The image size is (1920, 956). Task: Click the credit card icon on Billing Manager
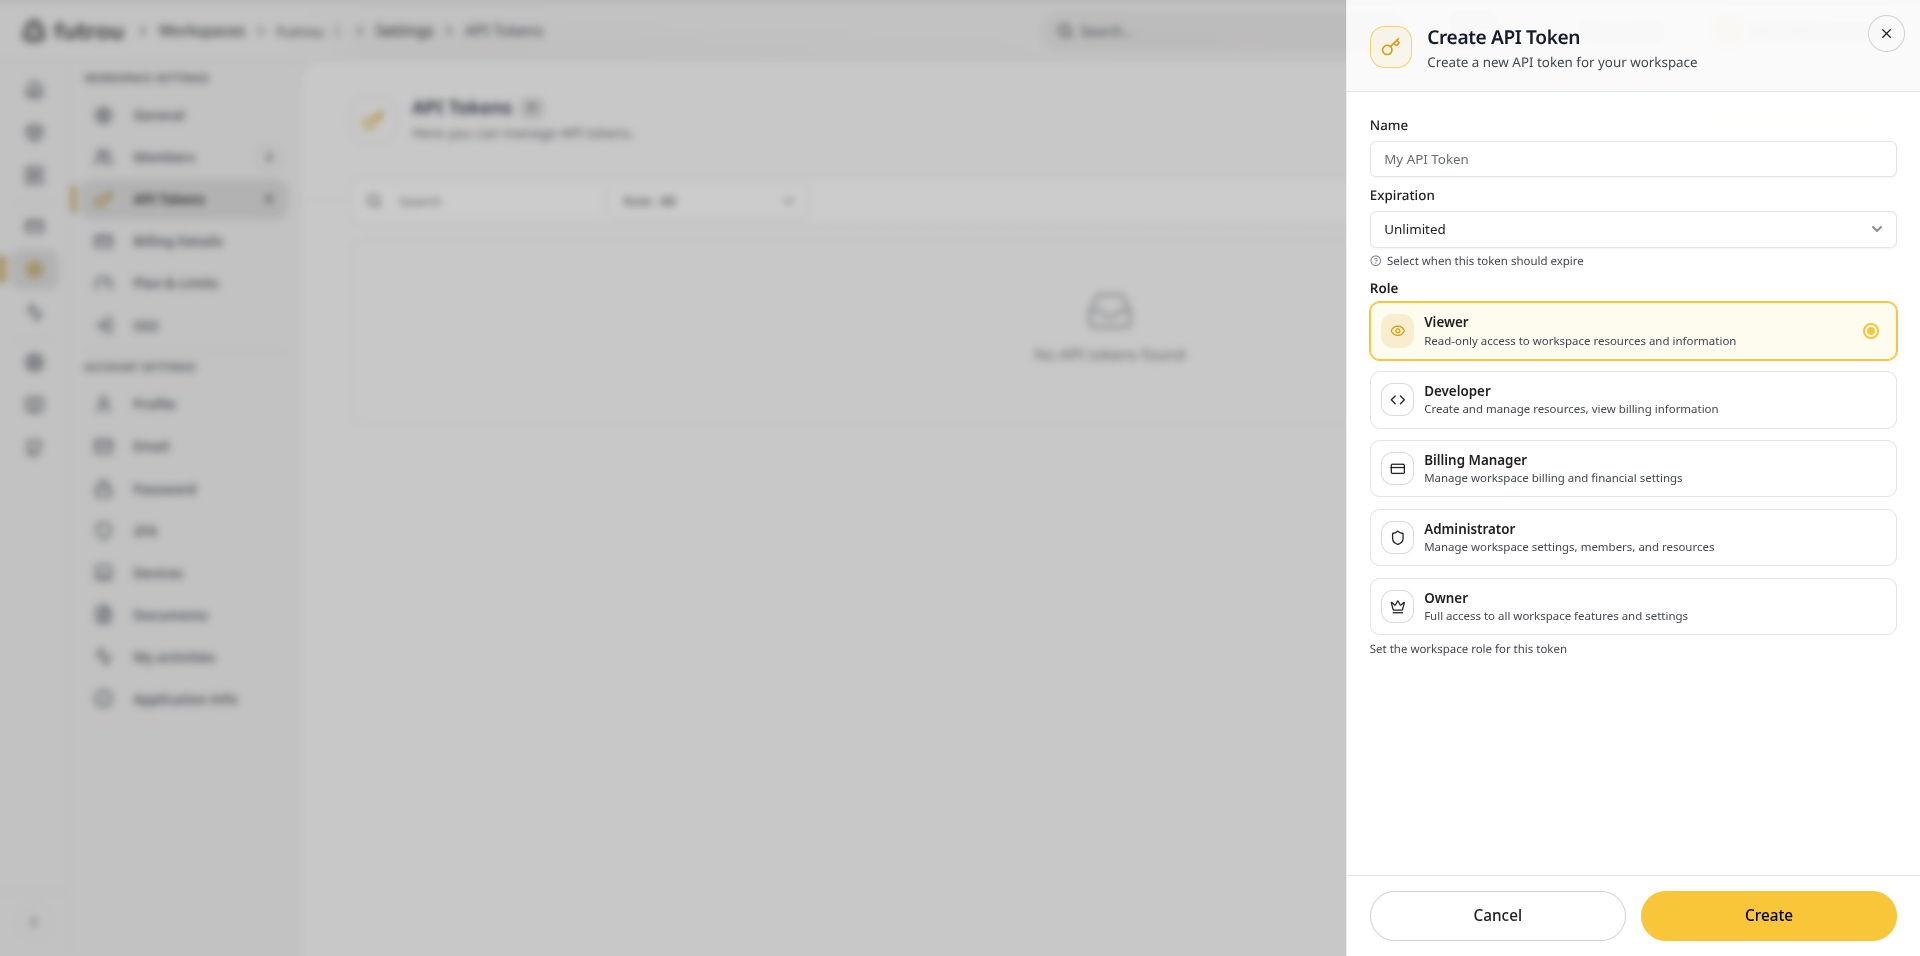pos(1397,469)
